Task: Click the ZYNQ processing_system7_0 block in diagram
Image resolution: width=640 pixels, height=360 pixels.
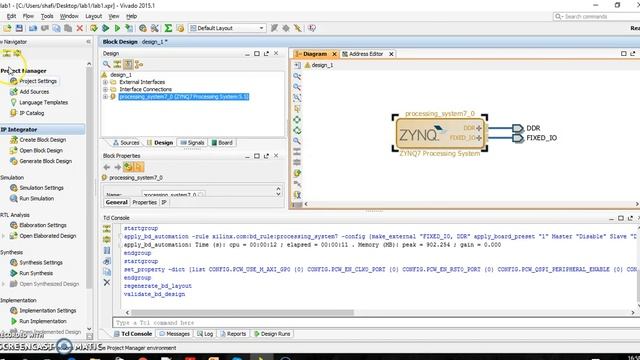Action: [x=440, y=134]
